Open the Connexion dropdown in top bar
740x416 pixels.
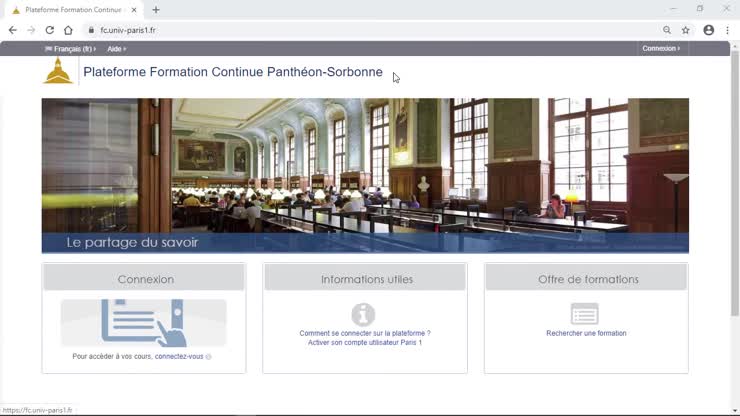(x=660, y=48)
